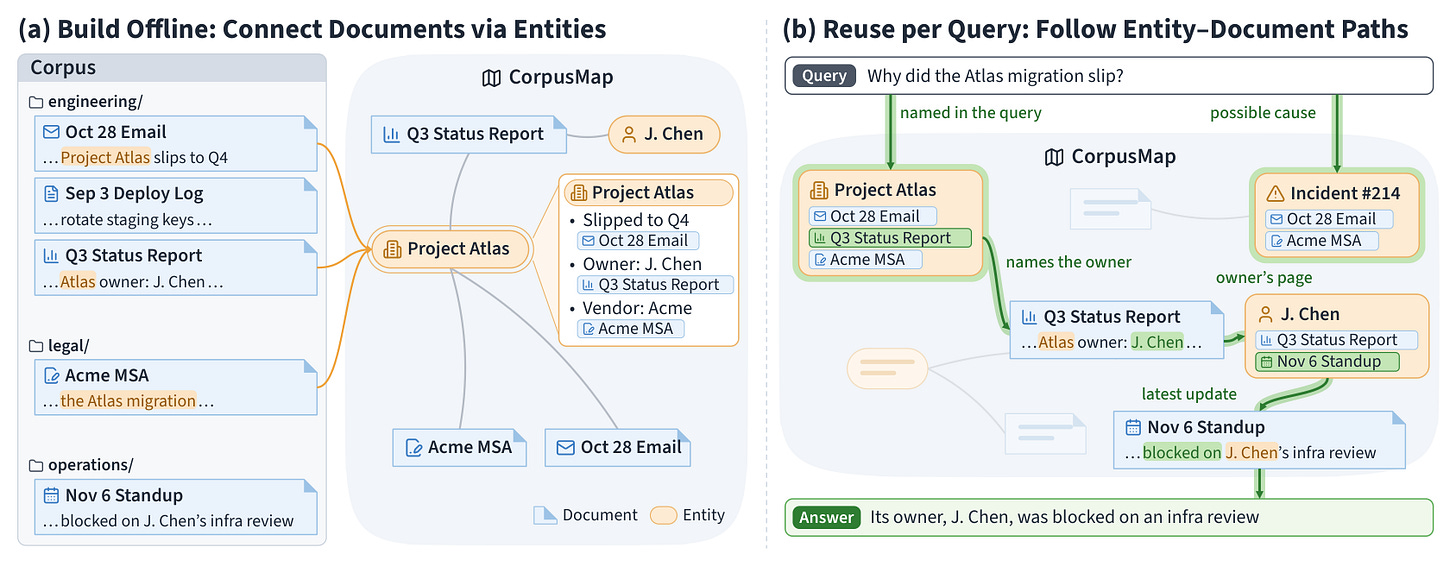Click Q3 Status Report chip inside panel (b) J. Chen card
The height and width of the screenshot is (566, 1456).
(x=1337, y=340)
